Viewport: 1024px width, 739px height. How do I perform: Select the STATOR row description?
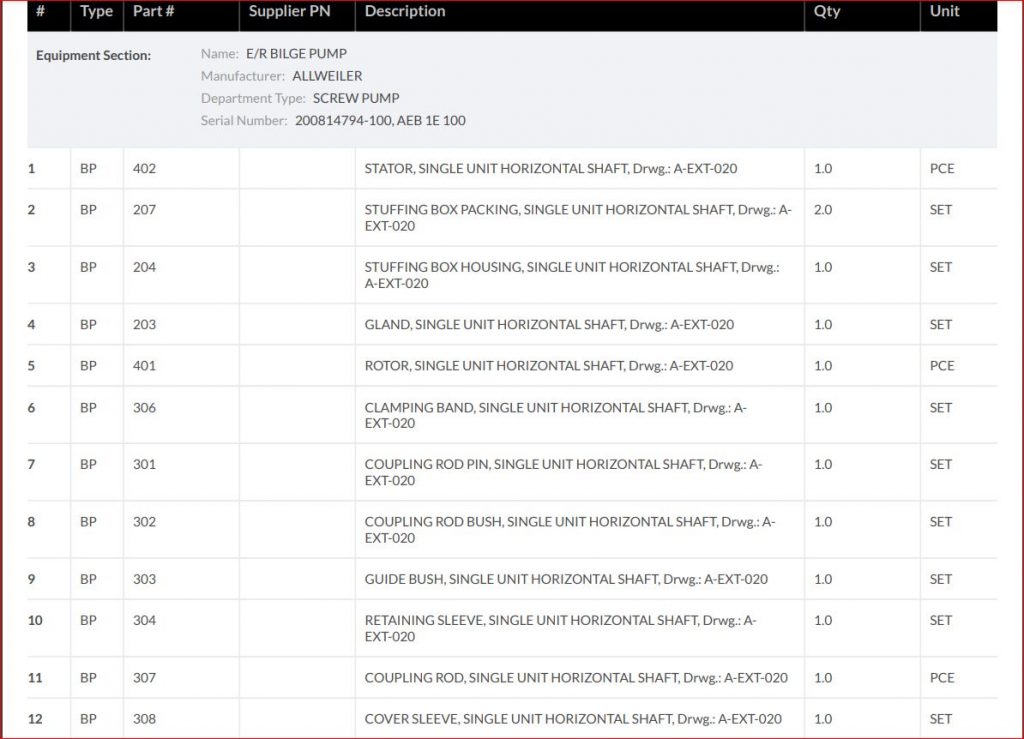550,169
